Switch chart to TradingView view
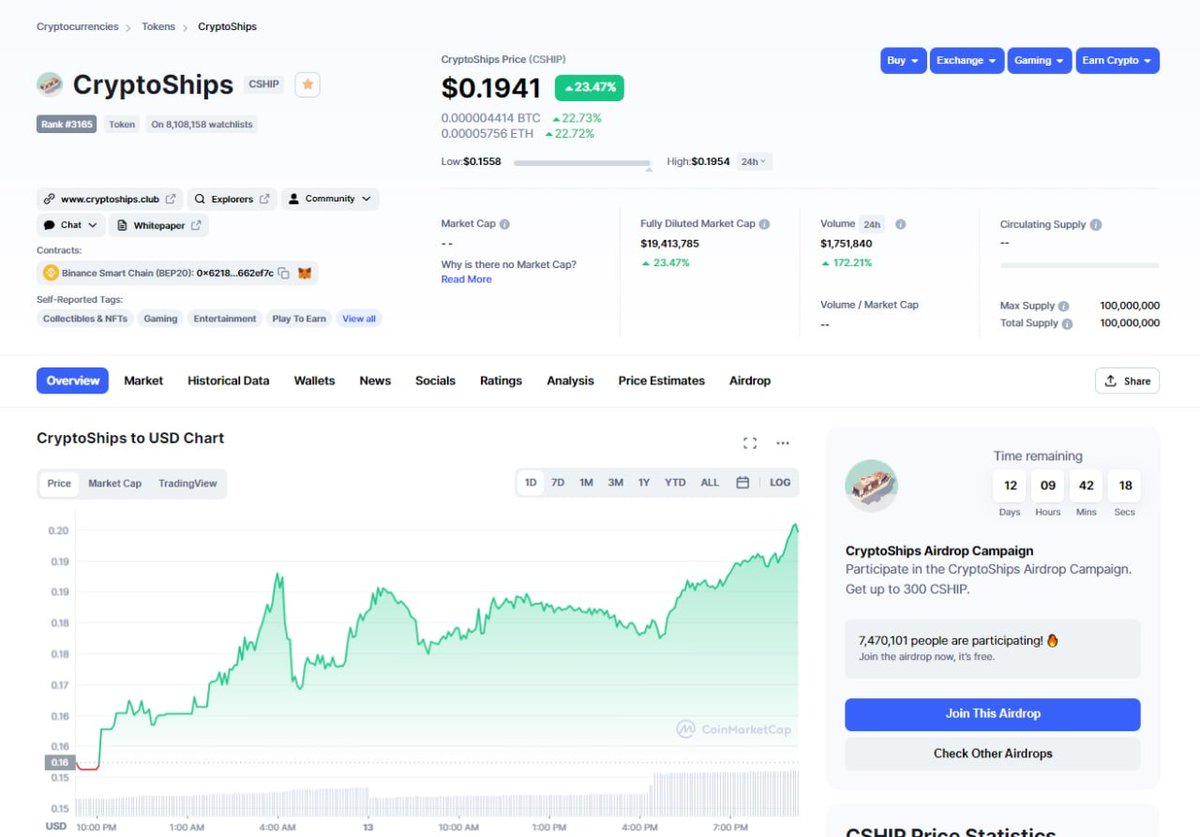The image size is (1200, 837). point(188,483)
